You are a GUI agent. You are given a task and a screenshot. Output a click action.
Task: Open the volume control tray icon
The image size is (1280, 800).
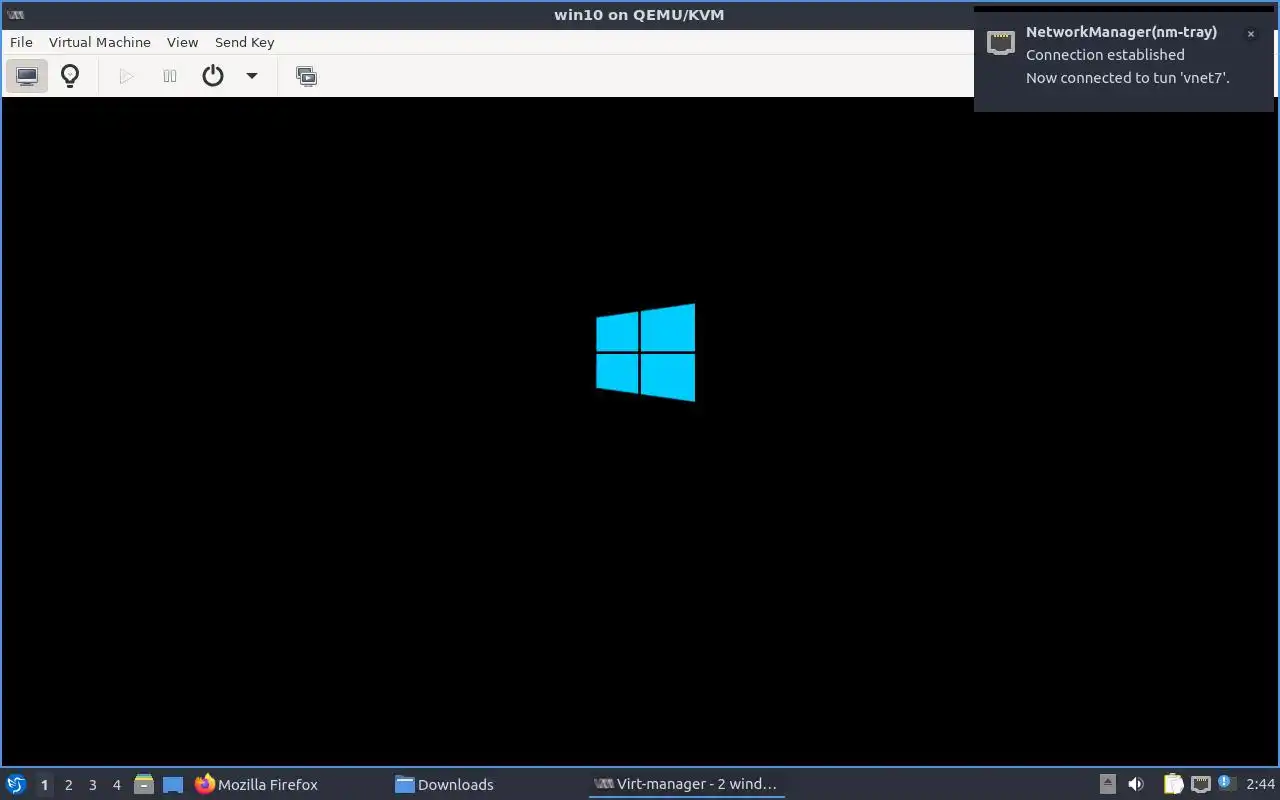click(x=1136, y=784)
